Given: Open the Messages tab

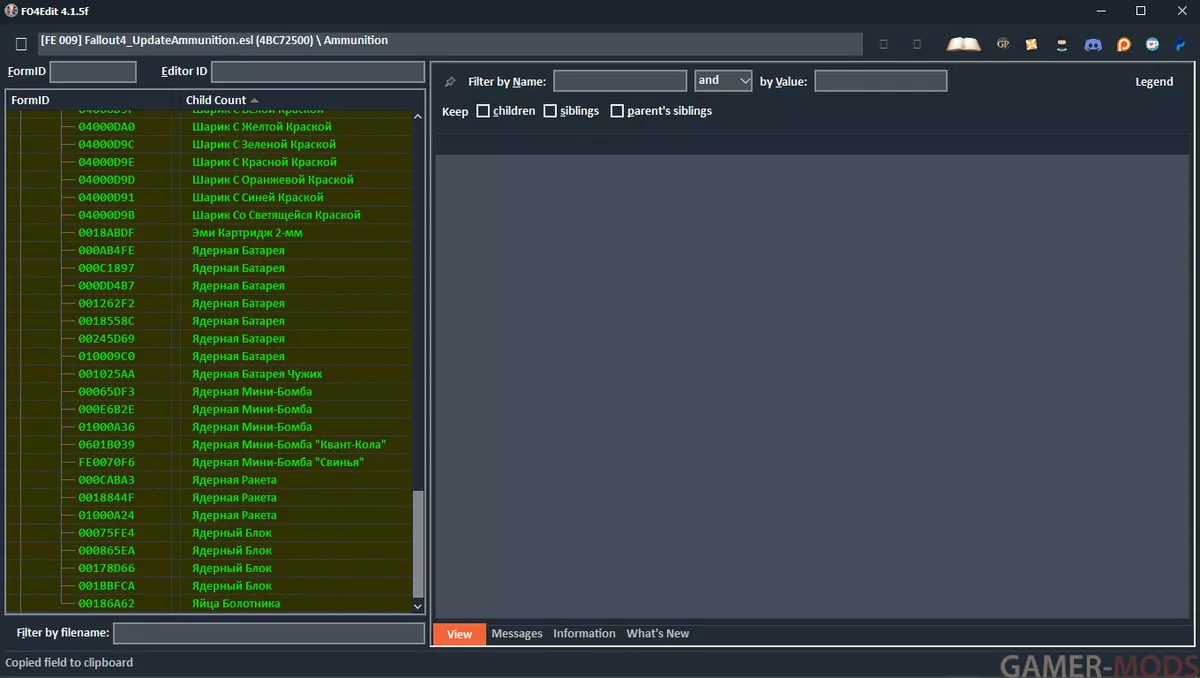Looking at the screenshot, I should [x=517, y=634].
